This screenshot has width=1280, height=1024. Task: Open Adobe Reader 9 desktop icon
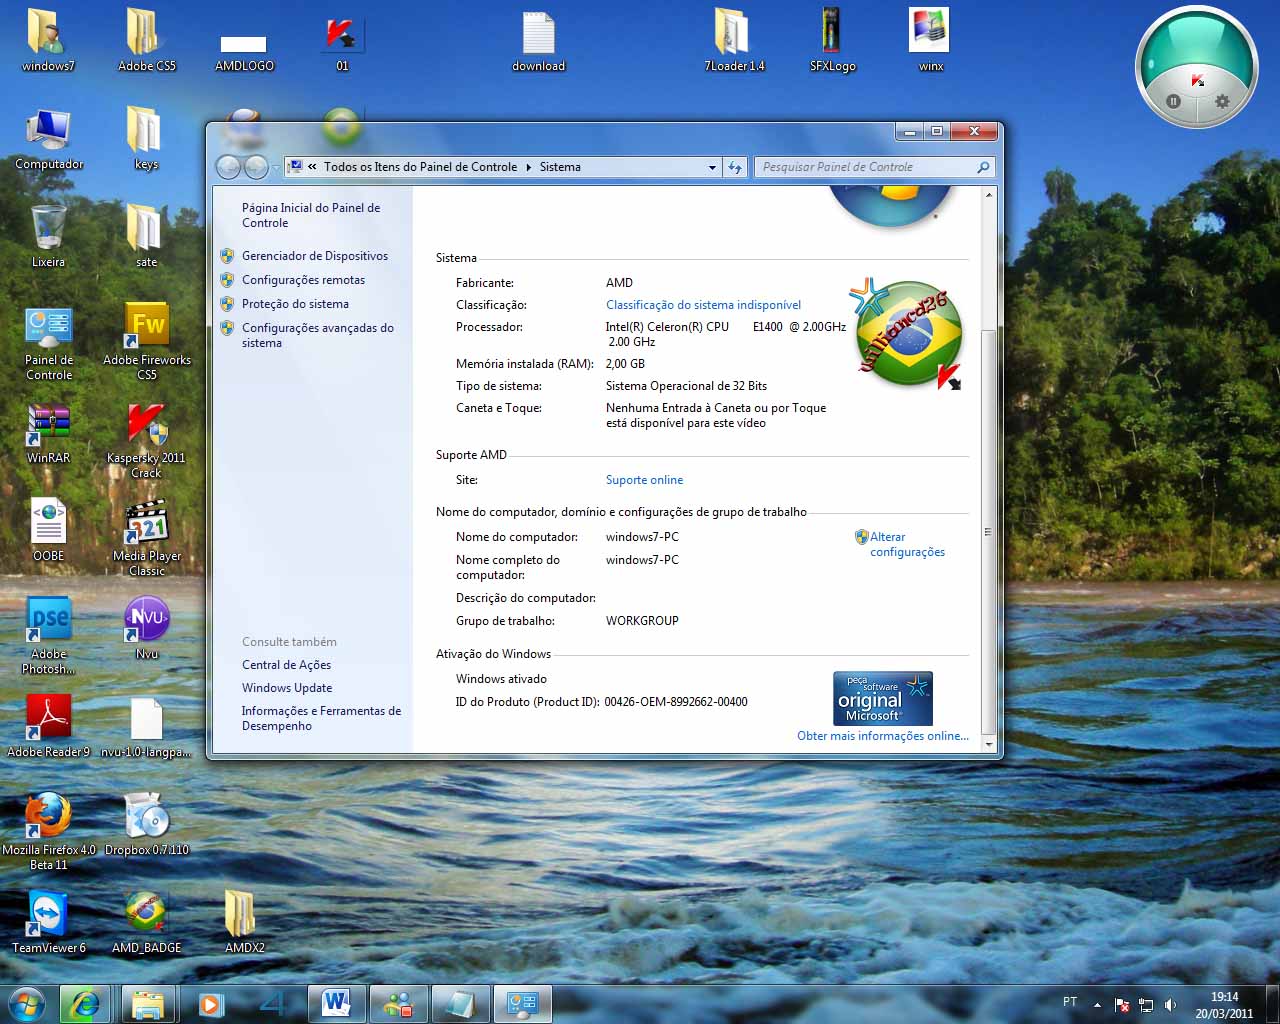tap(48, 719)
